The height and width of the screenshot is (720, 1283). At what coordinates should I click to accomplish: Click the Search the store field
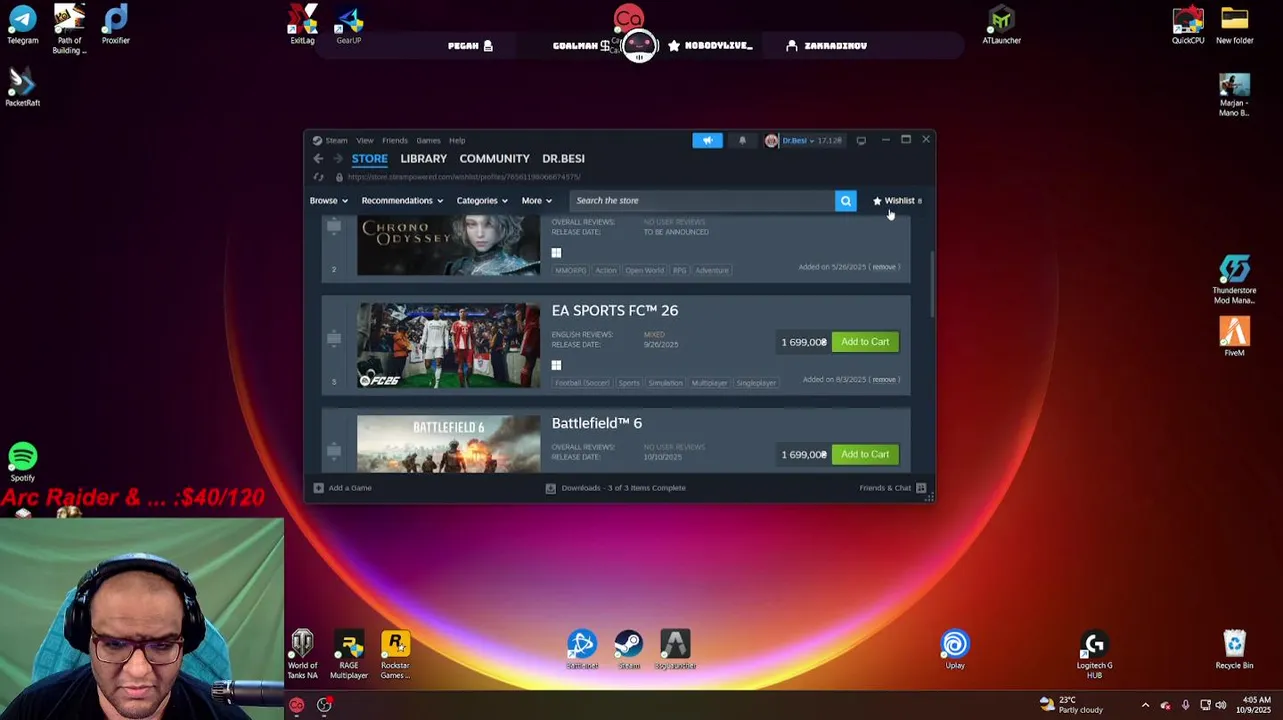pyautogui.click(x=703, y=201)
